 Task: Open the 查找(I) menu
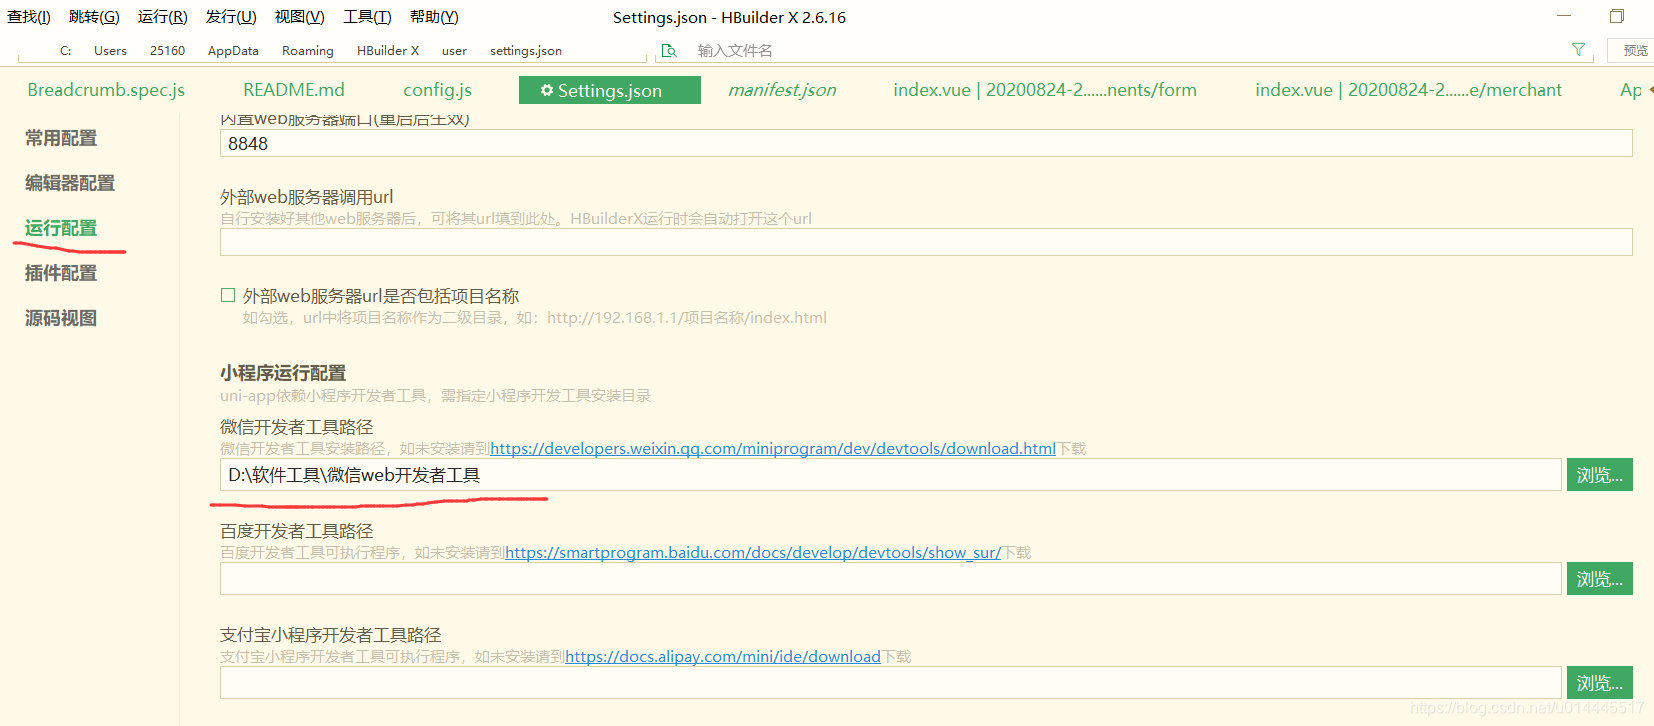[x=29, y=17]
